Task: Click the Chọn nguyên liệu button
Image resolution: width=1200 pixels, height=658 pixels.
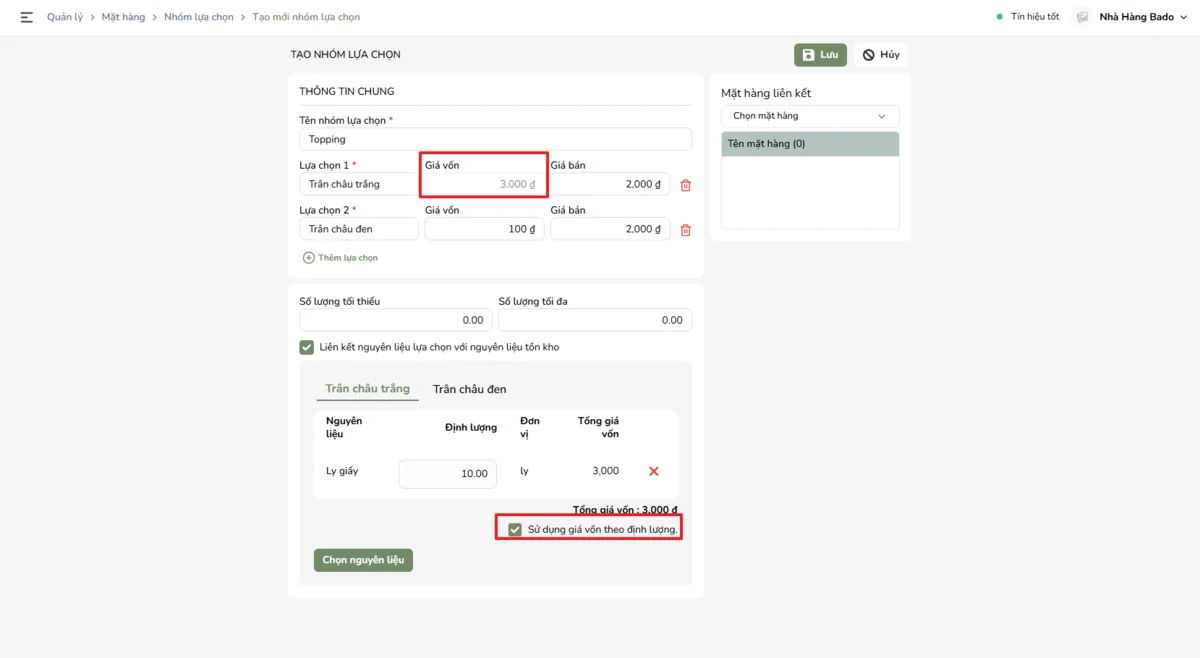Action: point(363,560)
